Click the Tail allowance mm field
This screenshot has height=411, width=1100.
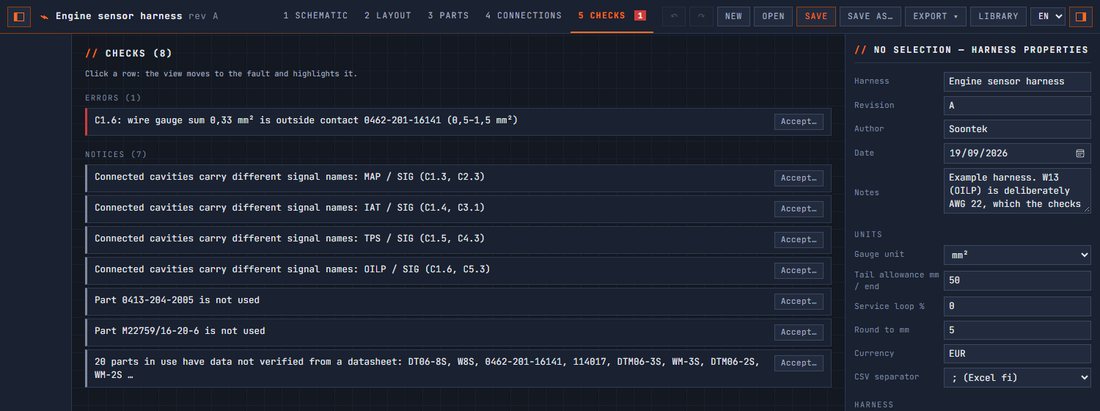pyautogui.click(x=1017, y=281)
